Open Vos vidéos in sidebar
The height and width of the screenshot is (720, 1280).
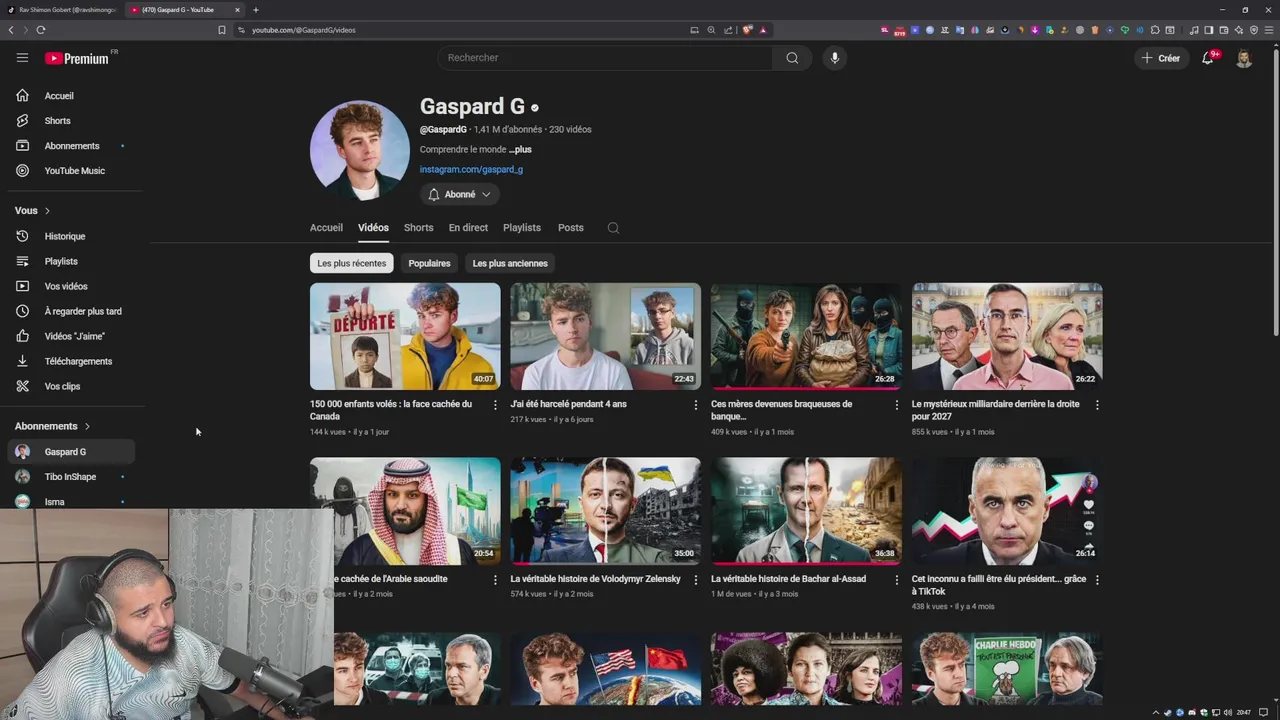[x=68, y=286]
